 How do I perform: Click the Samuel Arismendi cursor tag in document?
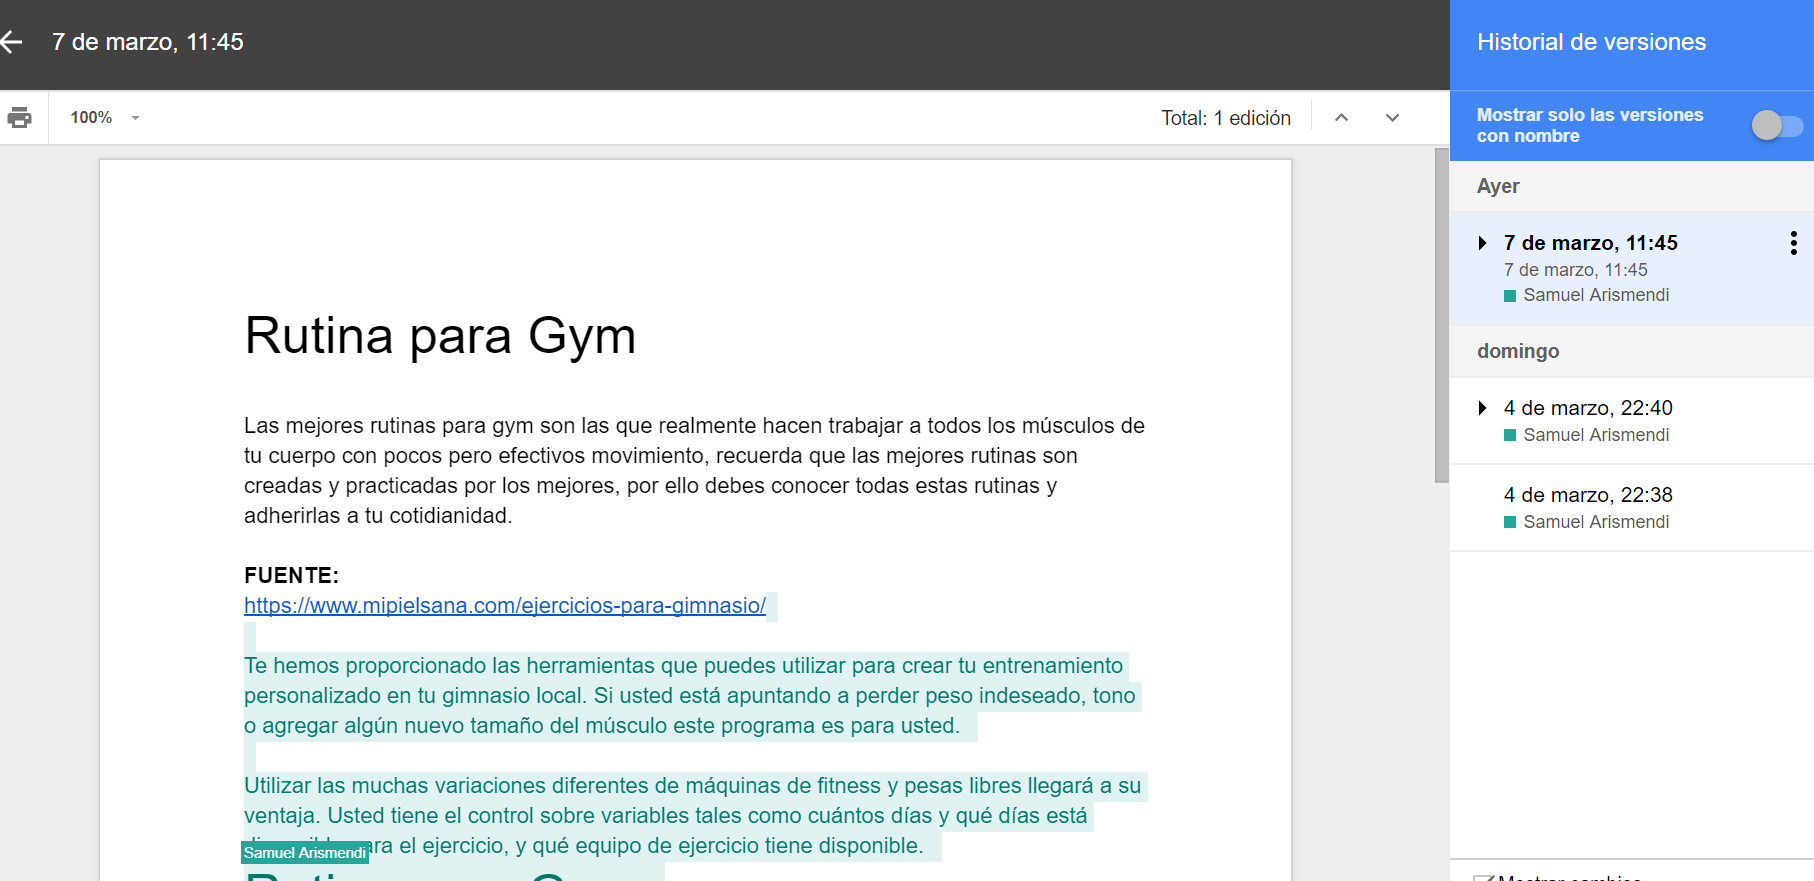(305, 852)
